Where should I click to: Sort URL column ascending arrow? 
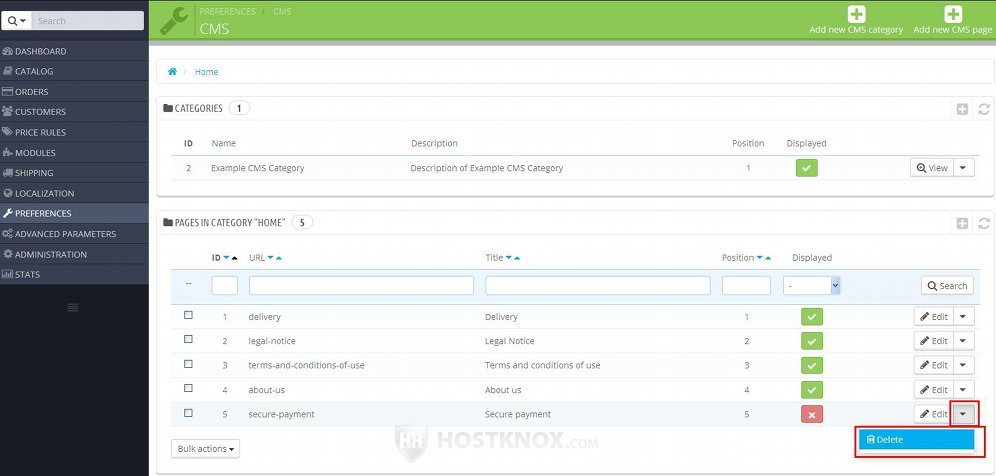click(279, 258)
